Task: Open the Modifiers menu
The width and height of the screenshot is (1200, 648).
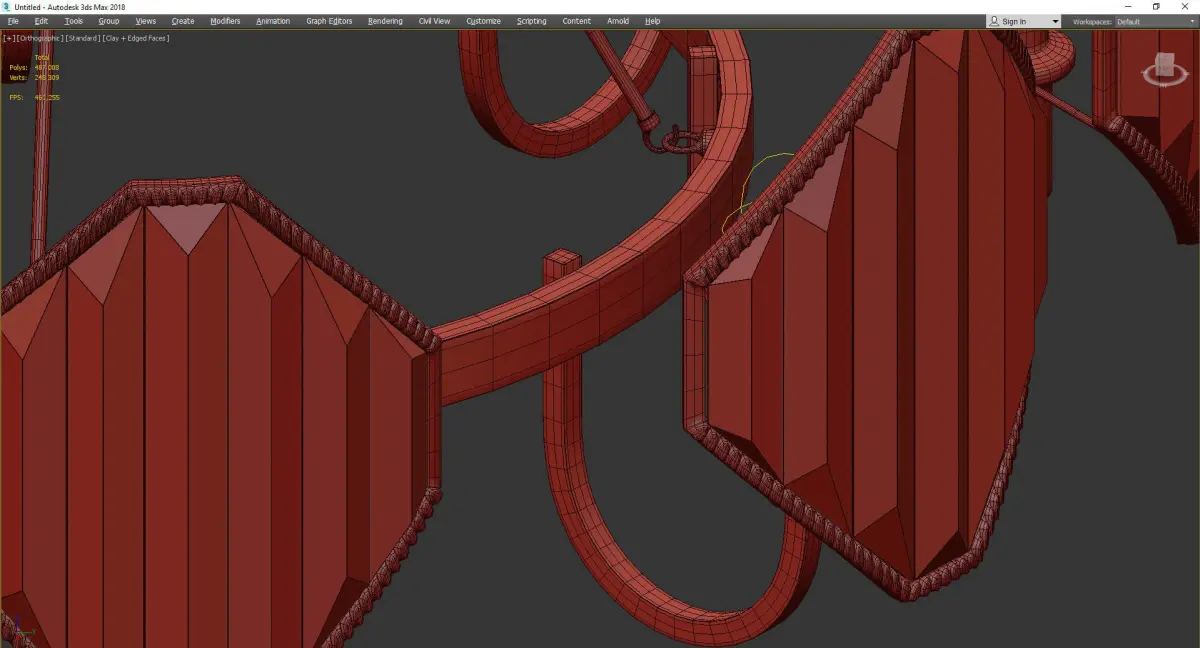Action: pyautogui.click(x=225, y=21)
